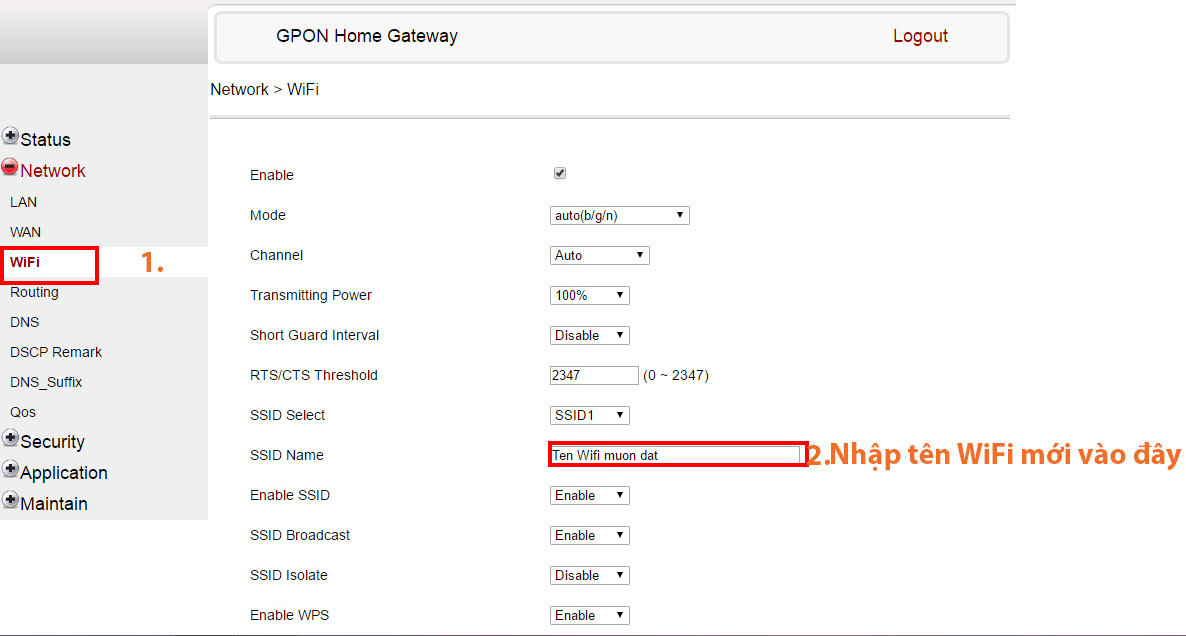Screen dimensions: 1186x636
Task: Click the Mode label
Action: point(268,216)
